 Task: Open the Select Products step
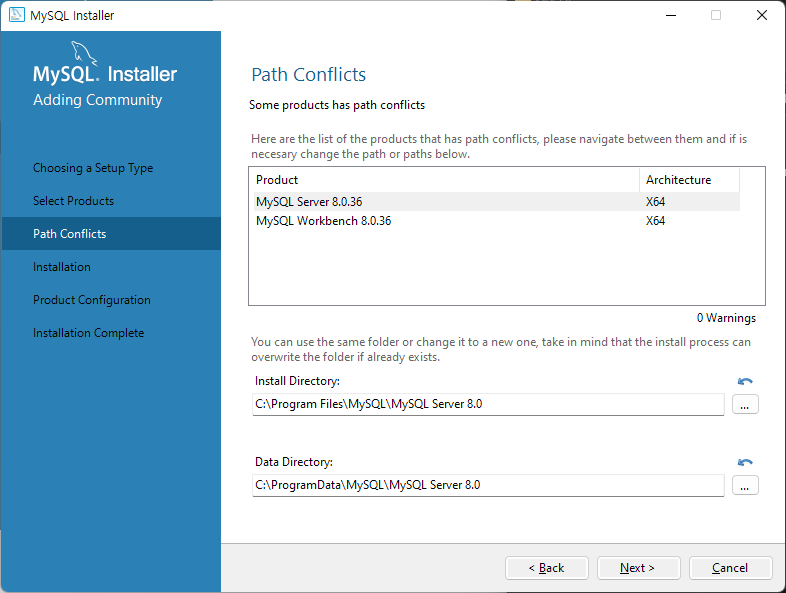(73, 201)
